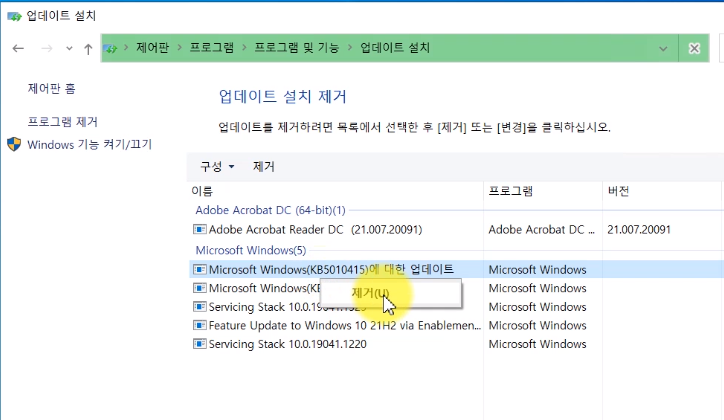Screen dimensions: 724x420
Task: Click the Adobe Acrobat Reader DC row icon
Action: tap(199, 229)
